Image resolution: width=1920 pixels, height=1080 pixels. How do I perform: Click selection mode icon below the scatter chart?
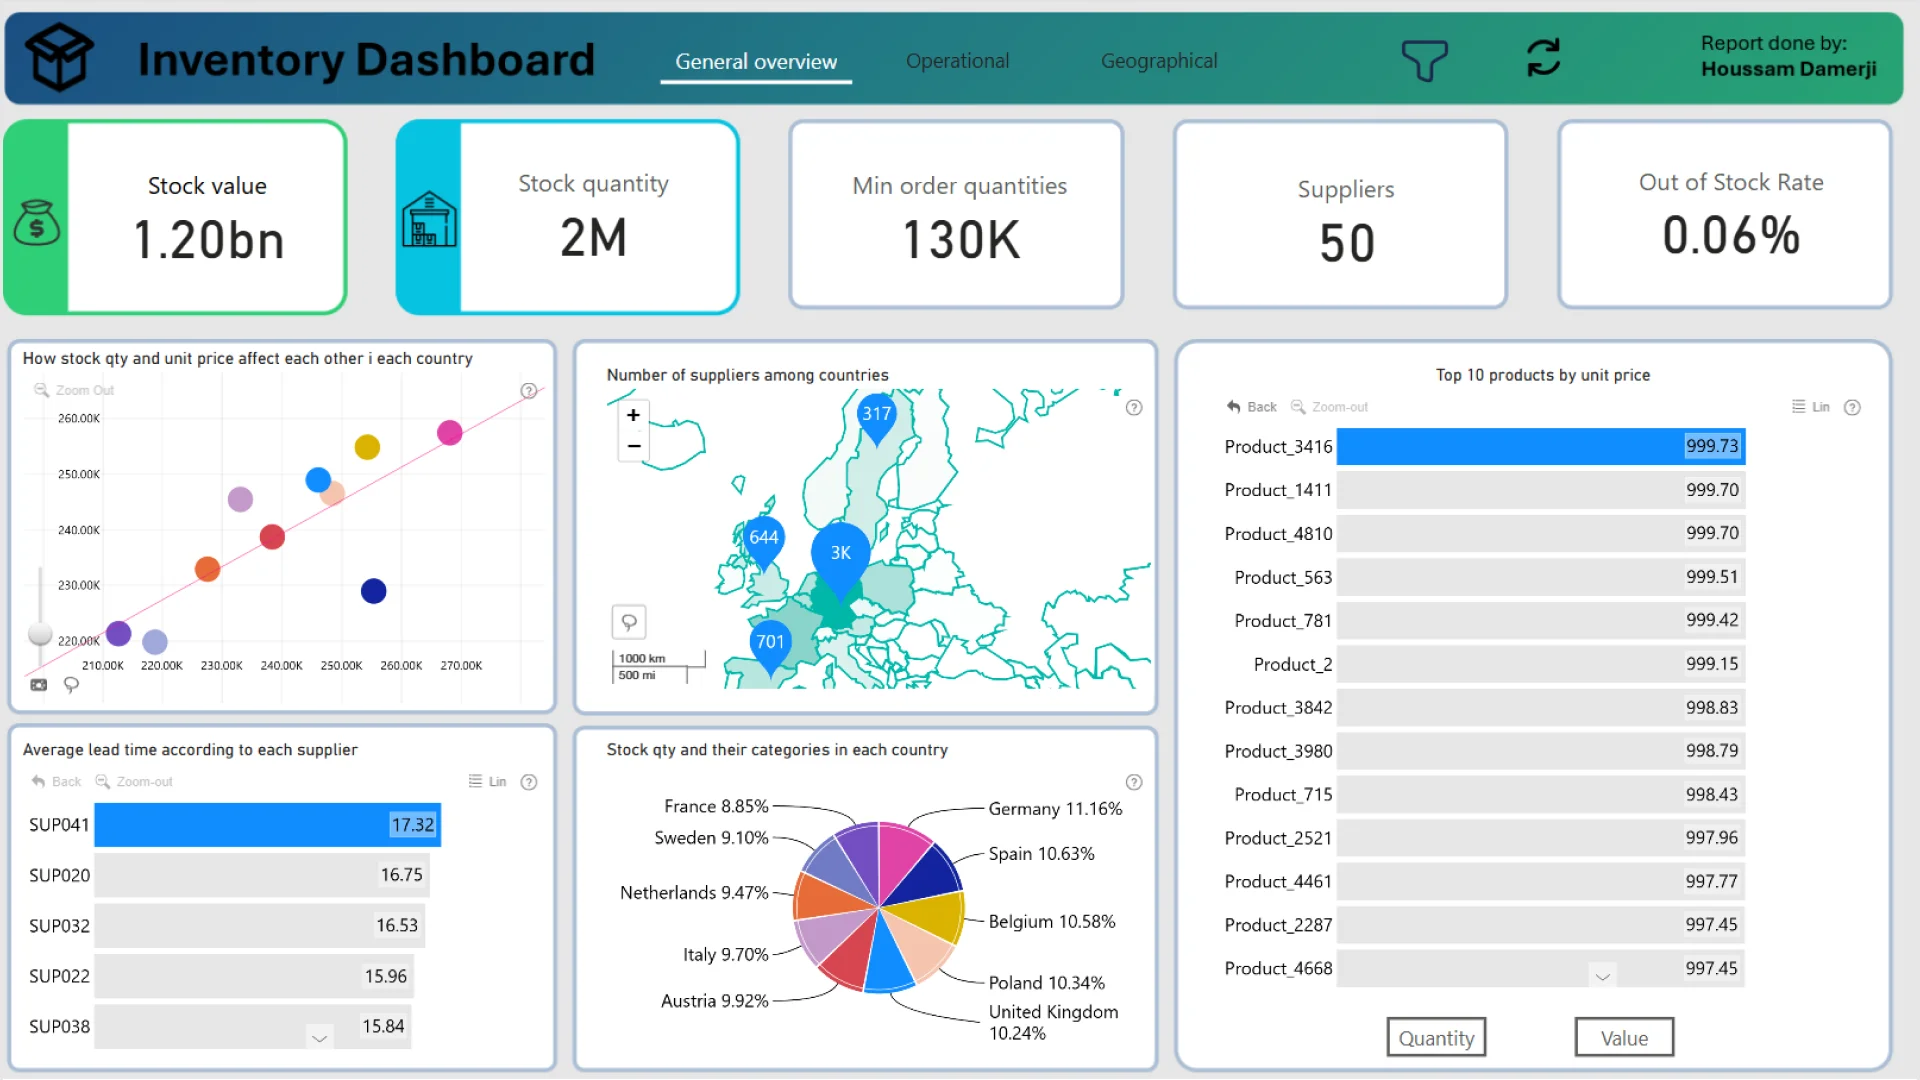39,685
